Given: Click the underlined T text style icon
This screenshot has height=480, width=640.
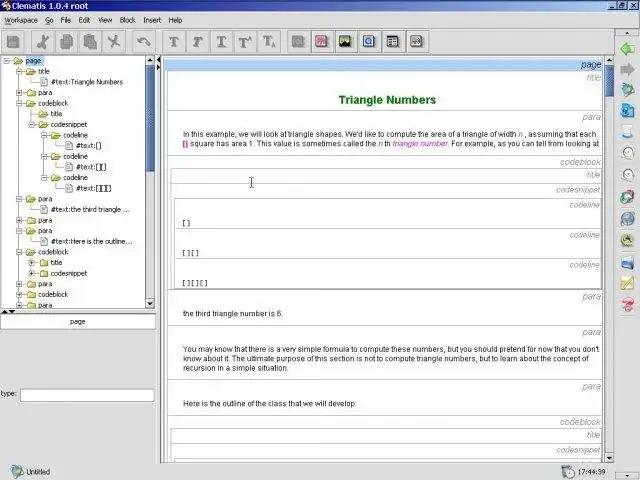Looking at the screenshot, I should click(x=221, y=42).
